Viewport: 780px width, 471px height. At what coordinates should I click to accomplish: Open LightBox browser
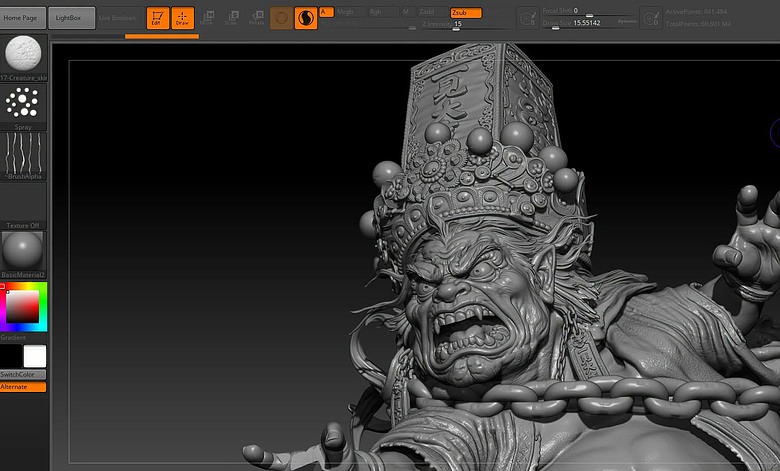[72, 18]
